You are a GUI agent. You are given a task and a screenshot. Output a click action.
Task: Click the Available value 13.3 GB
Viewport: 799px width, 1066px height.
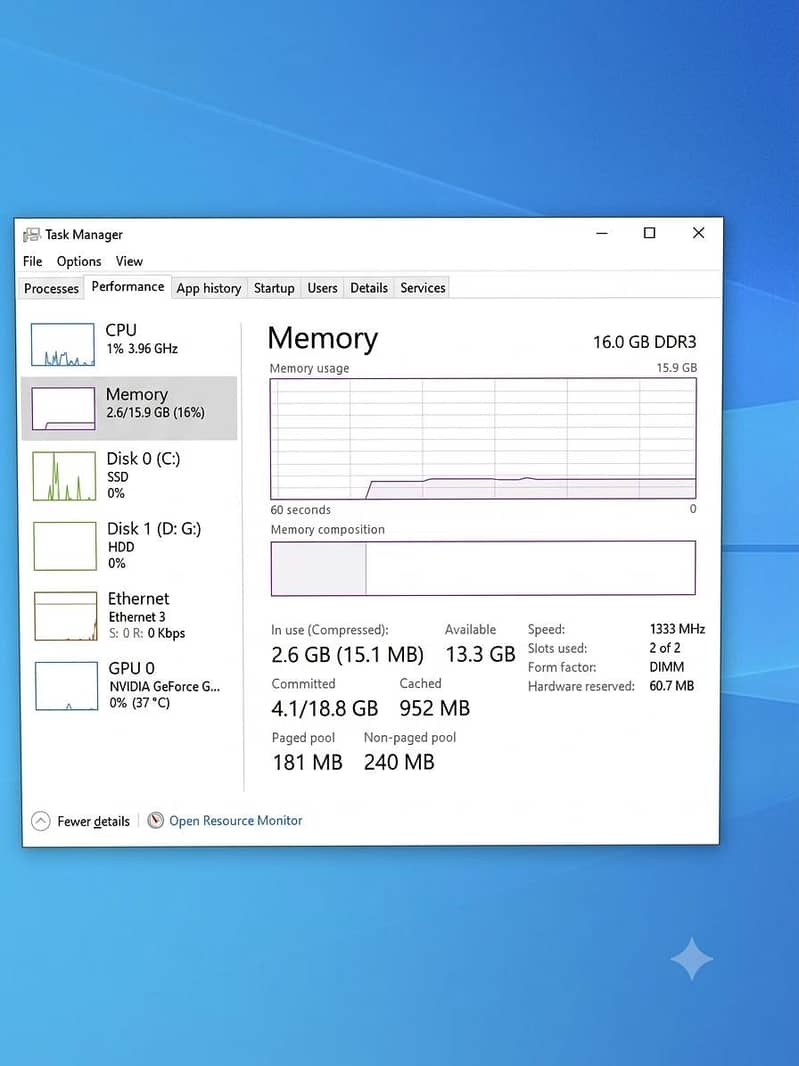(x=480, y=655)
